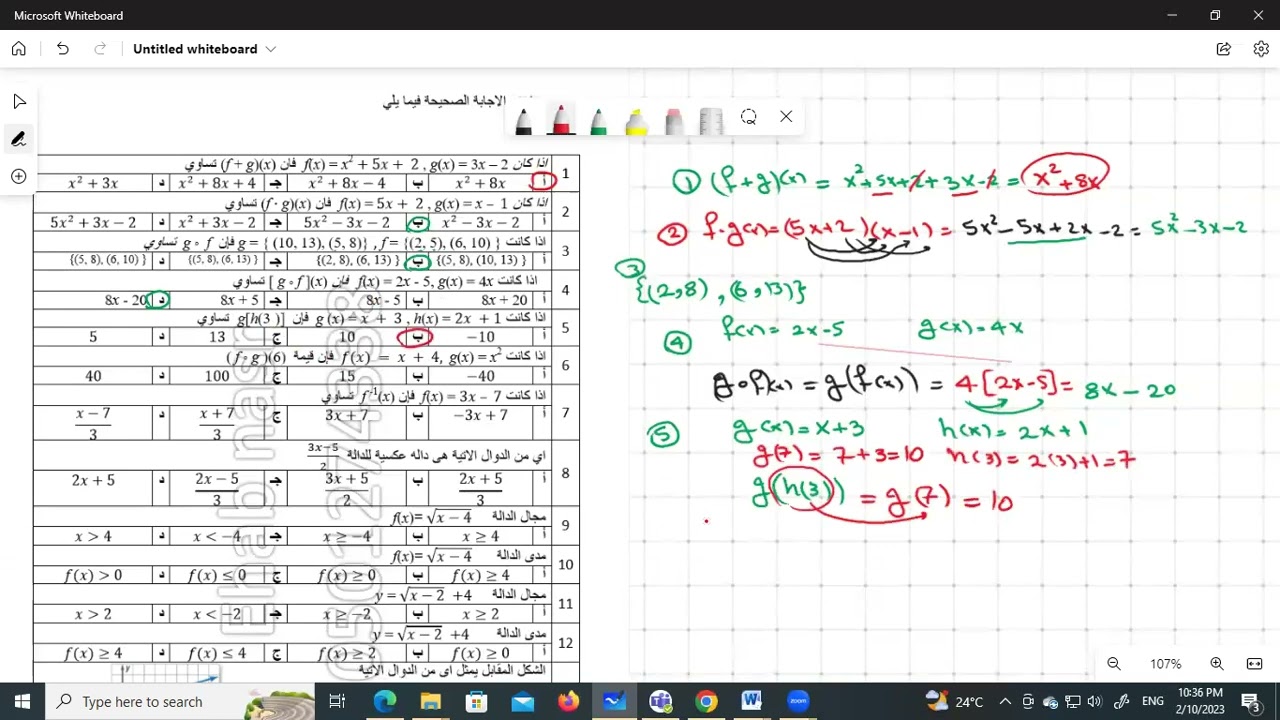Open the volume control
This screenshot has height=720, width=1280.
tap(1094, 701)
